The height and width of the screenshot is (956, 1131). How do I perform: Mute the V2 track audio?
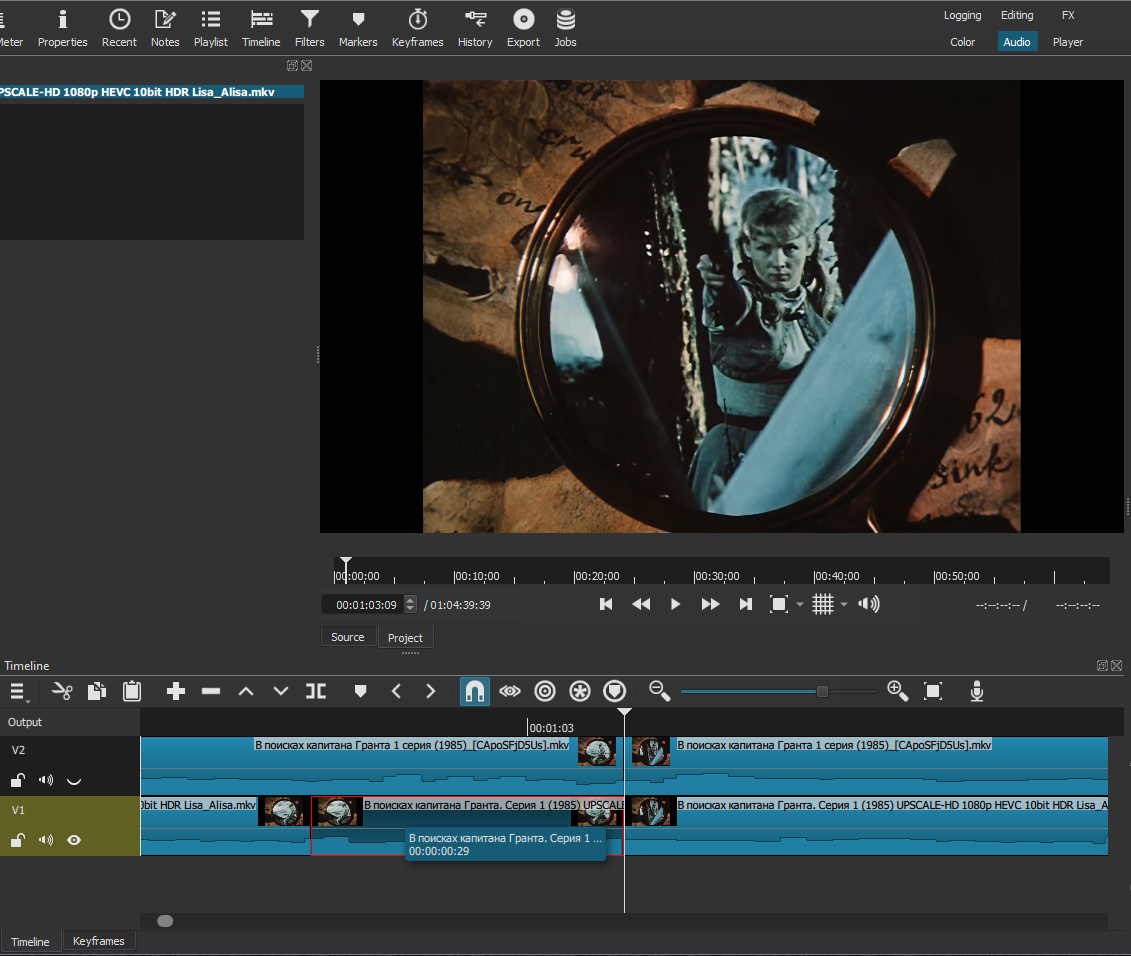tap(46, 780)
